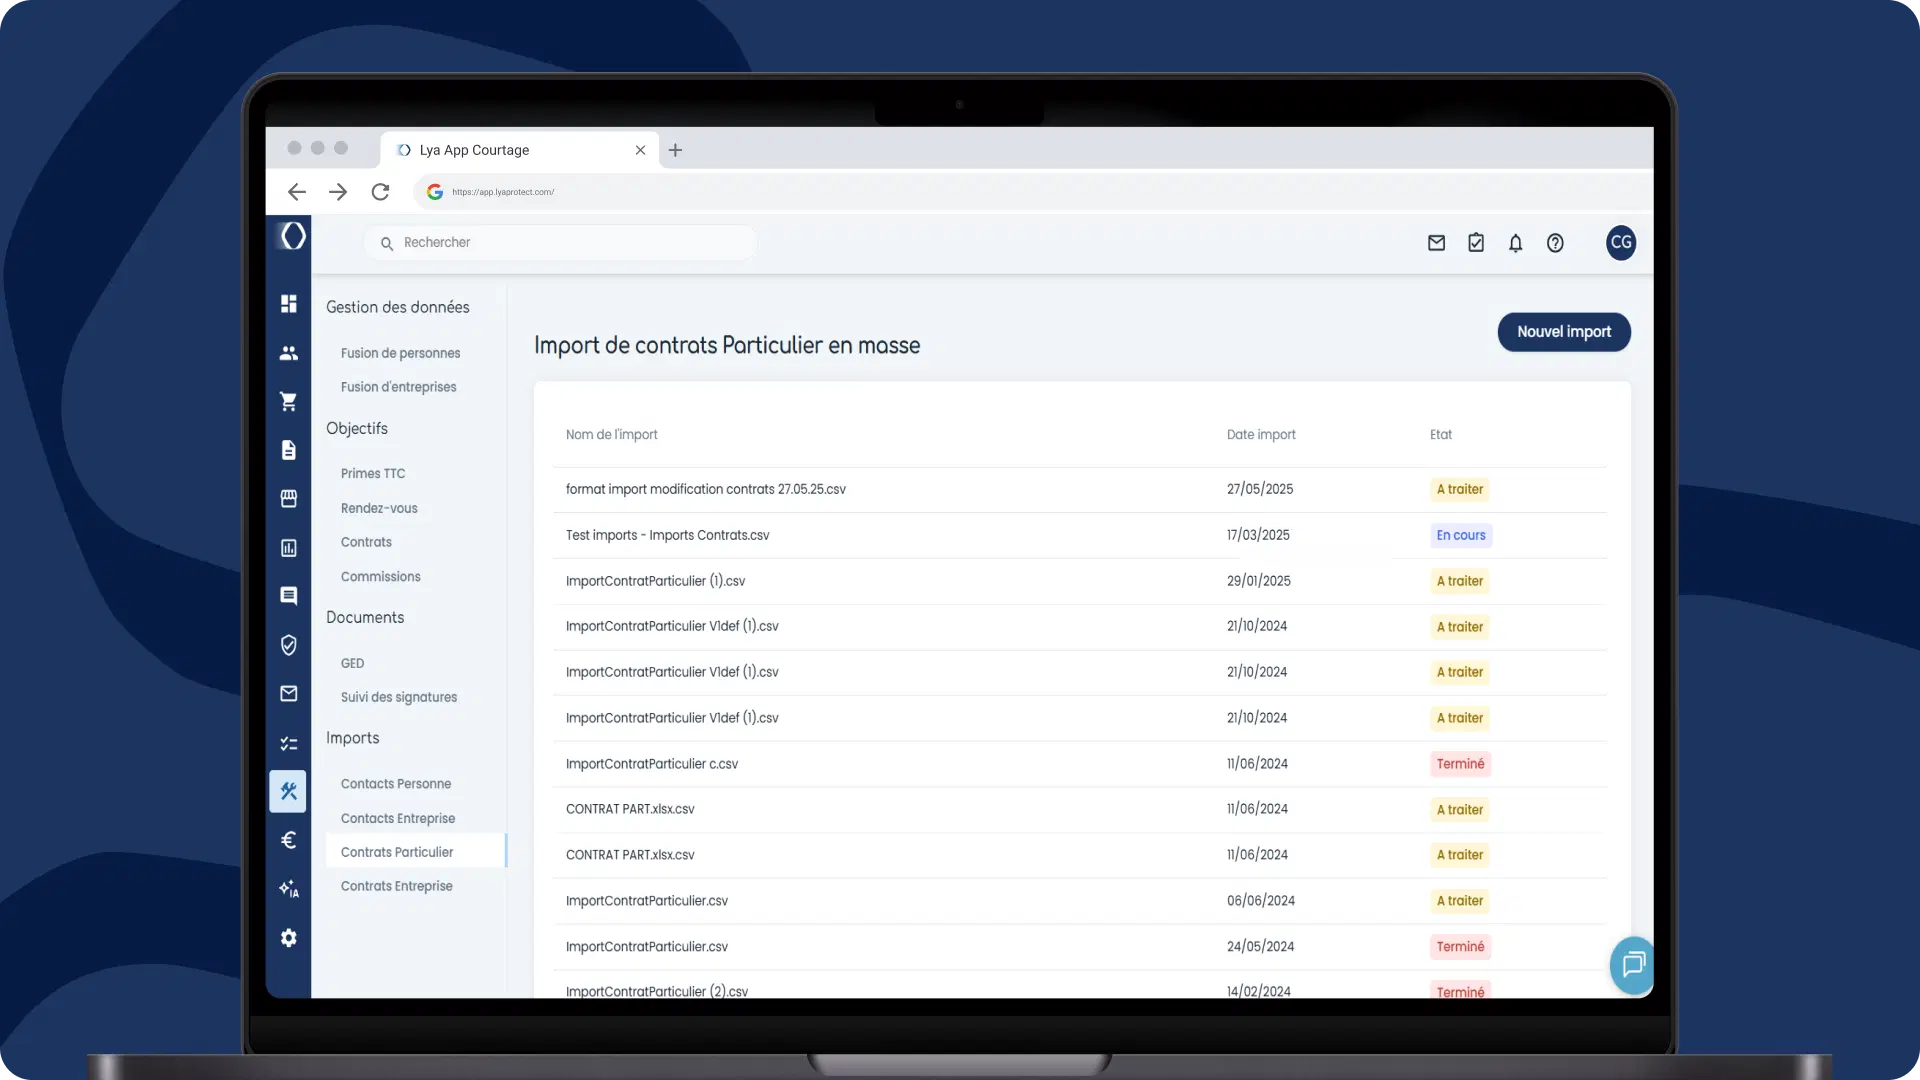Click date 29/01/2025 cell
Viewport: 1920px width, 1080px height.
pos(1259,581)
